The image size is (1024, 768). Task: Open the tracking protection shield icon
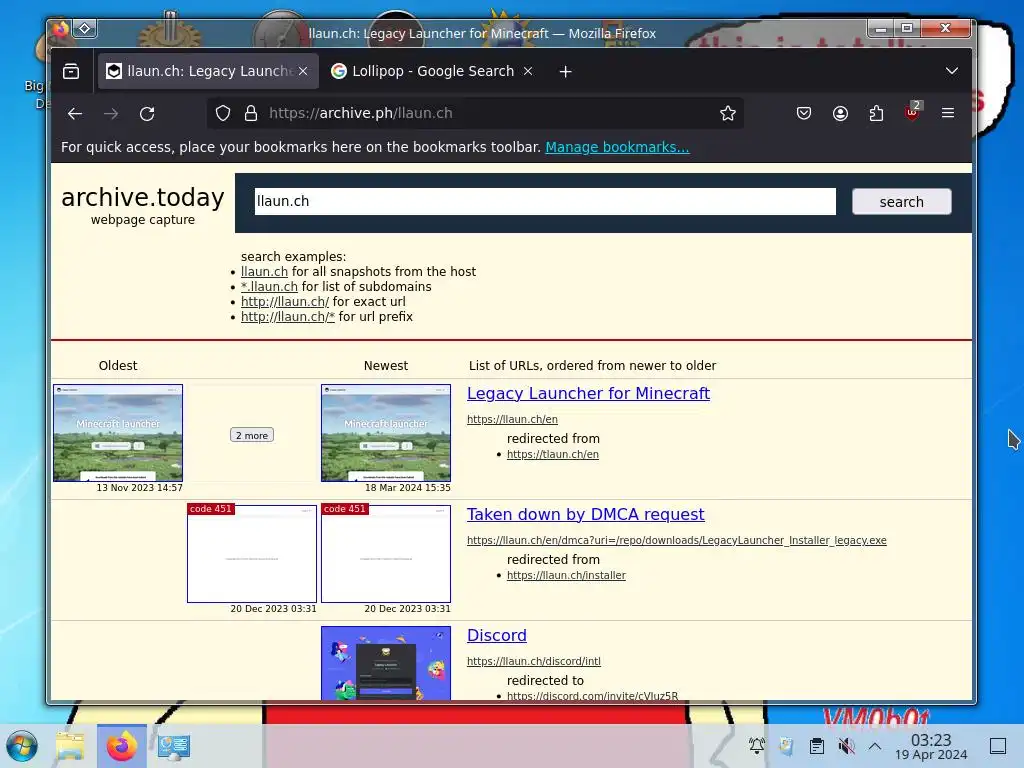[223, 114]
